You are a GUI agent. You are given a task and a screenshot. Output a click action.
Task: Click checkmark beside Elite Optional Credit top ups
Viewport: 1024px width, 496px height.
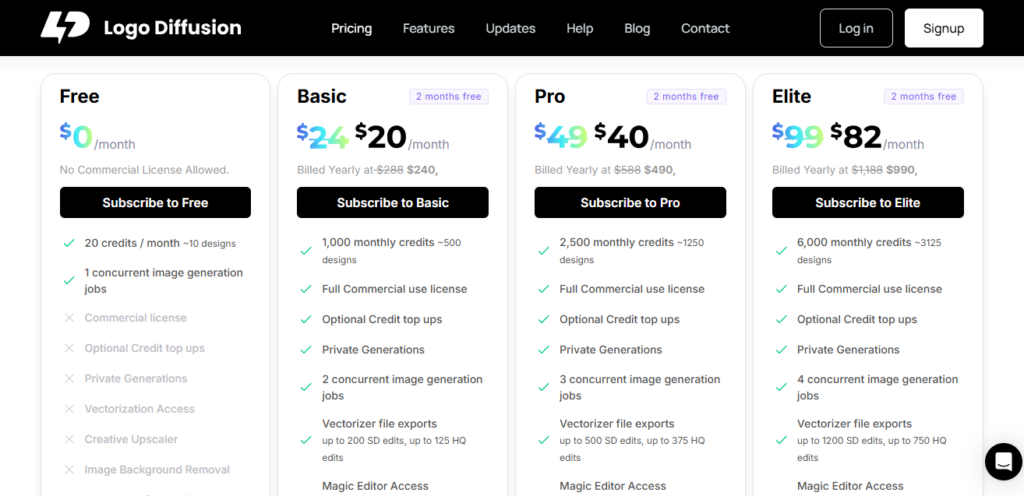[781, 320]
